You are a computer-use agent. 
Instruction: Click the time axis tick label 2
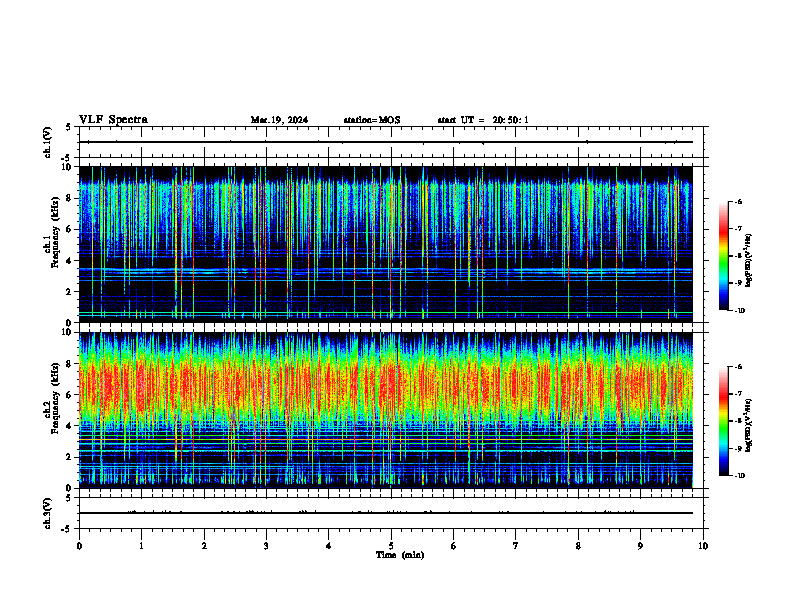tap(204, 546)
